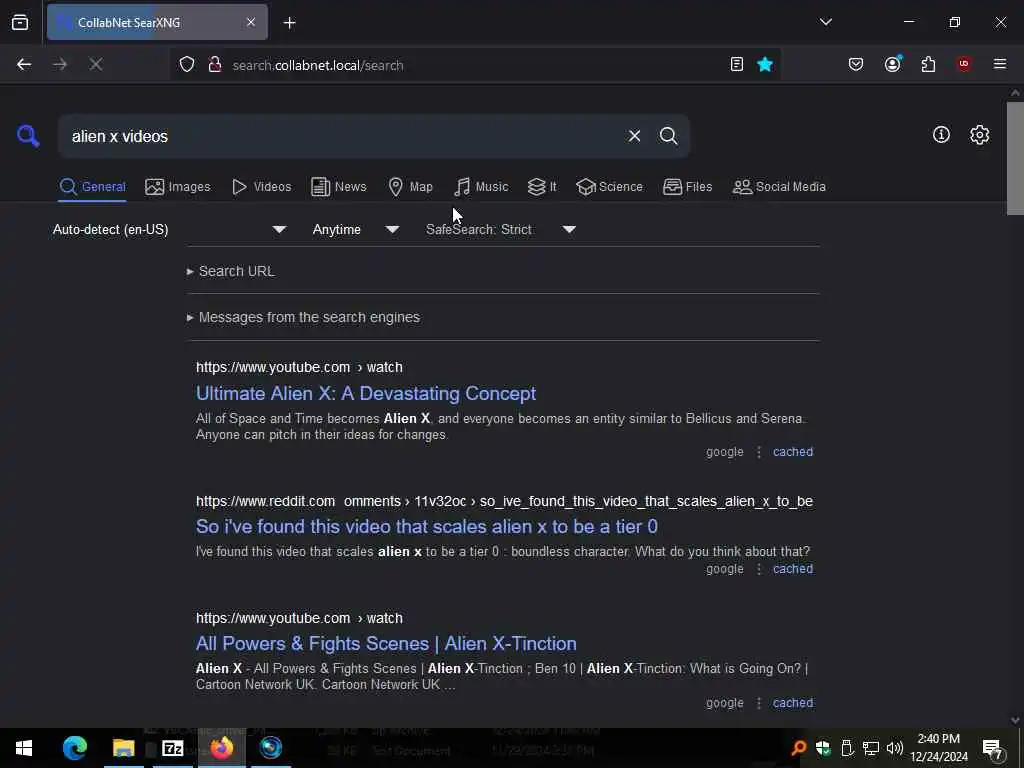Open a new tab

pyautogui.click(x=289, y=23)
